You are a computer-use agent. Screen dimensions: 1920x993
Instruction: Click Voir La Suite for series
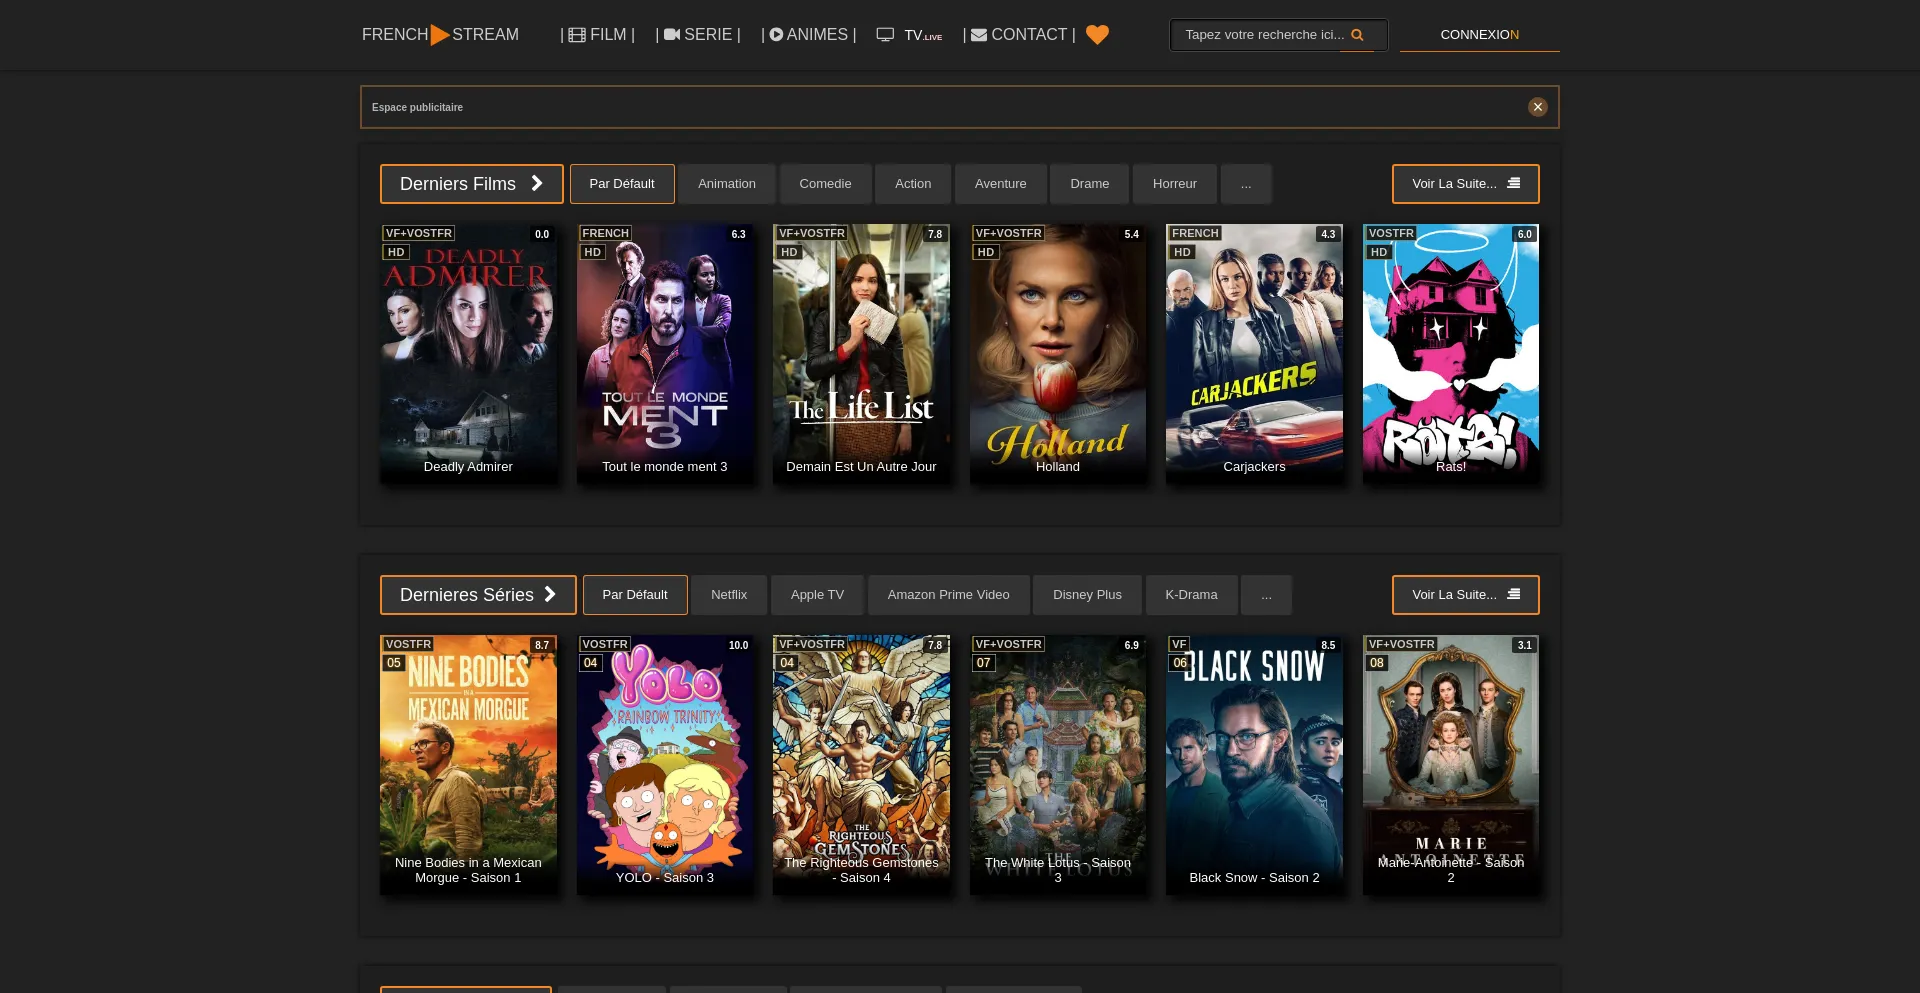click(1466, 595)
